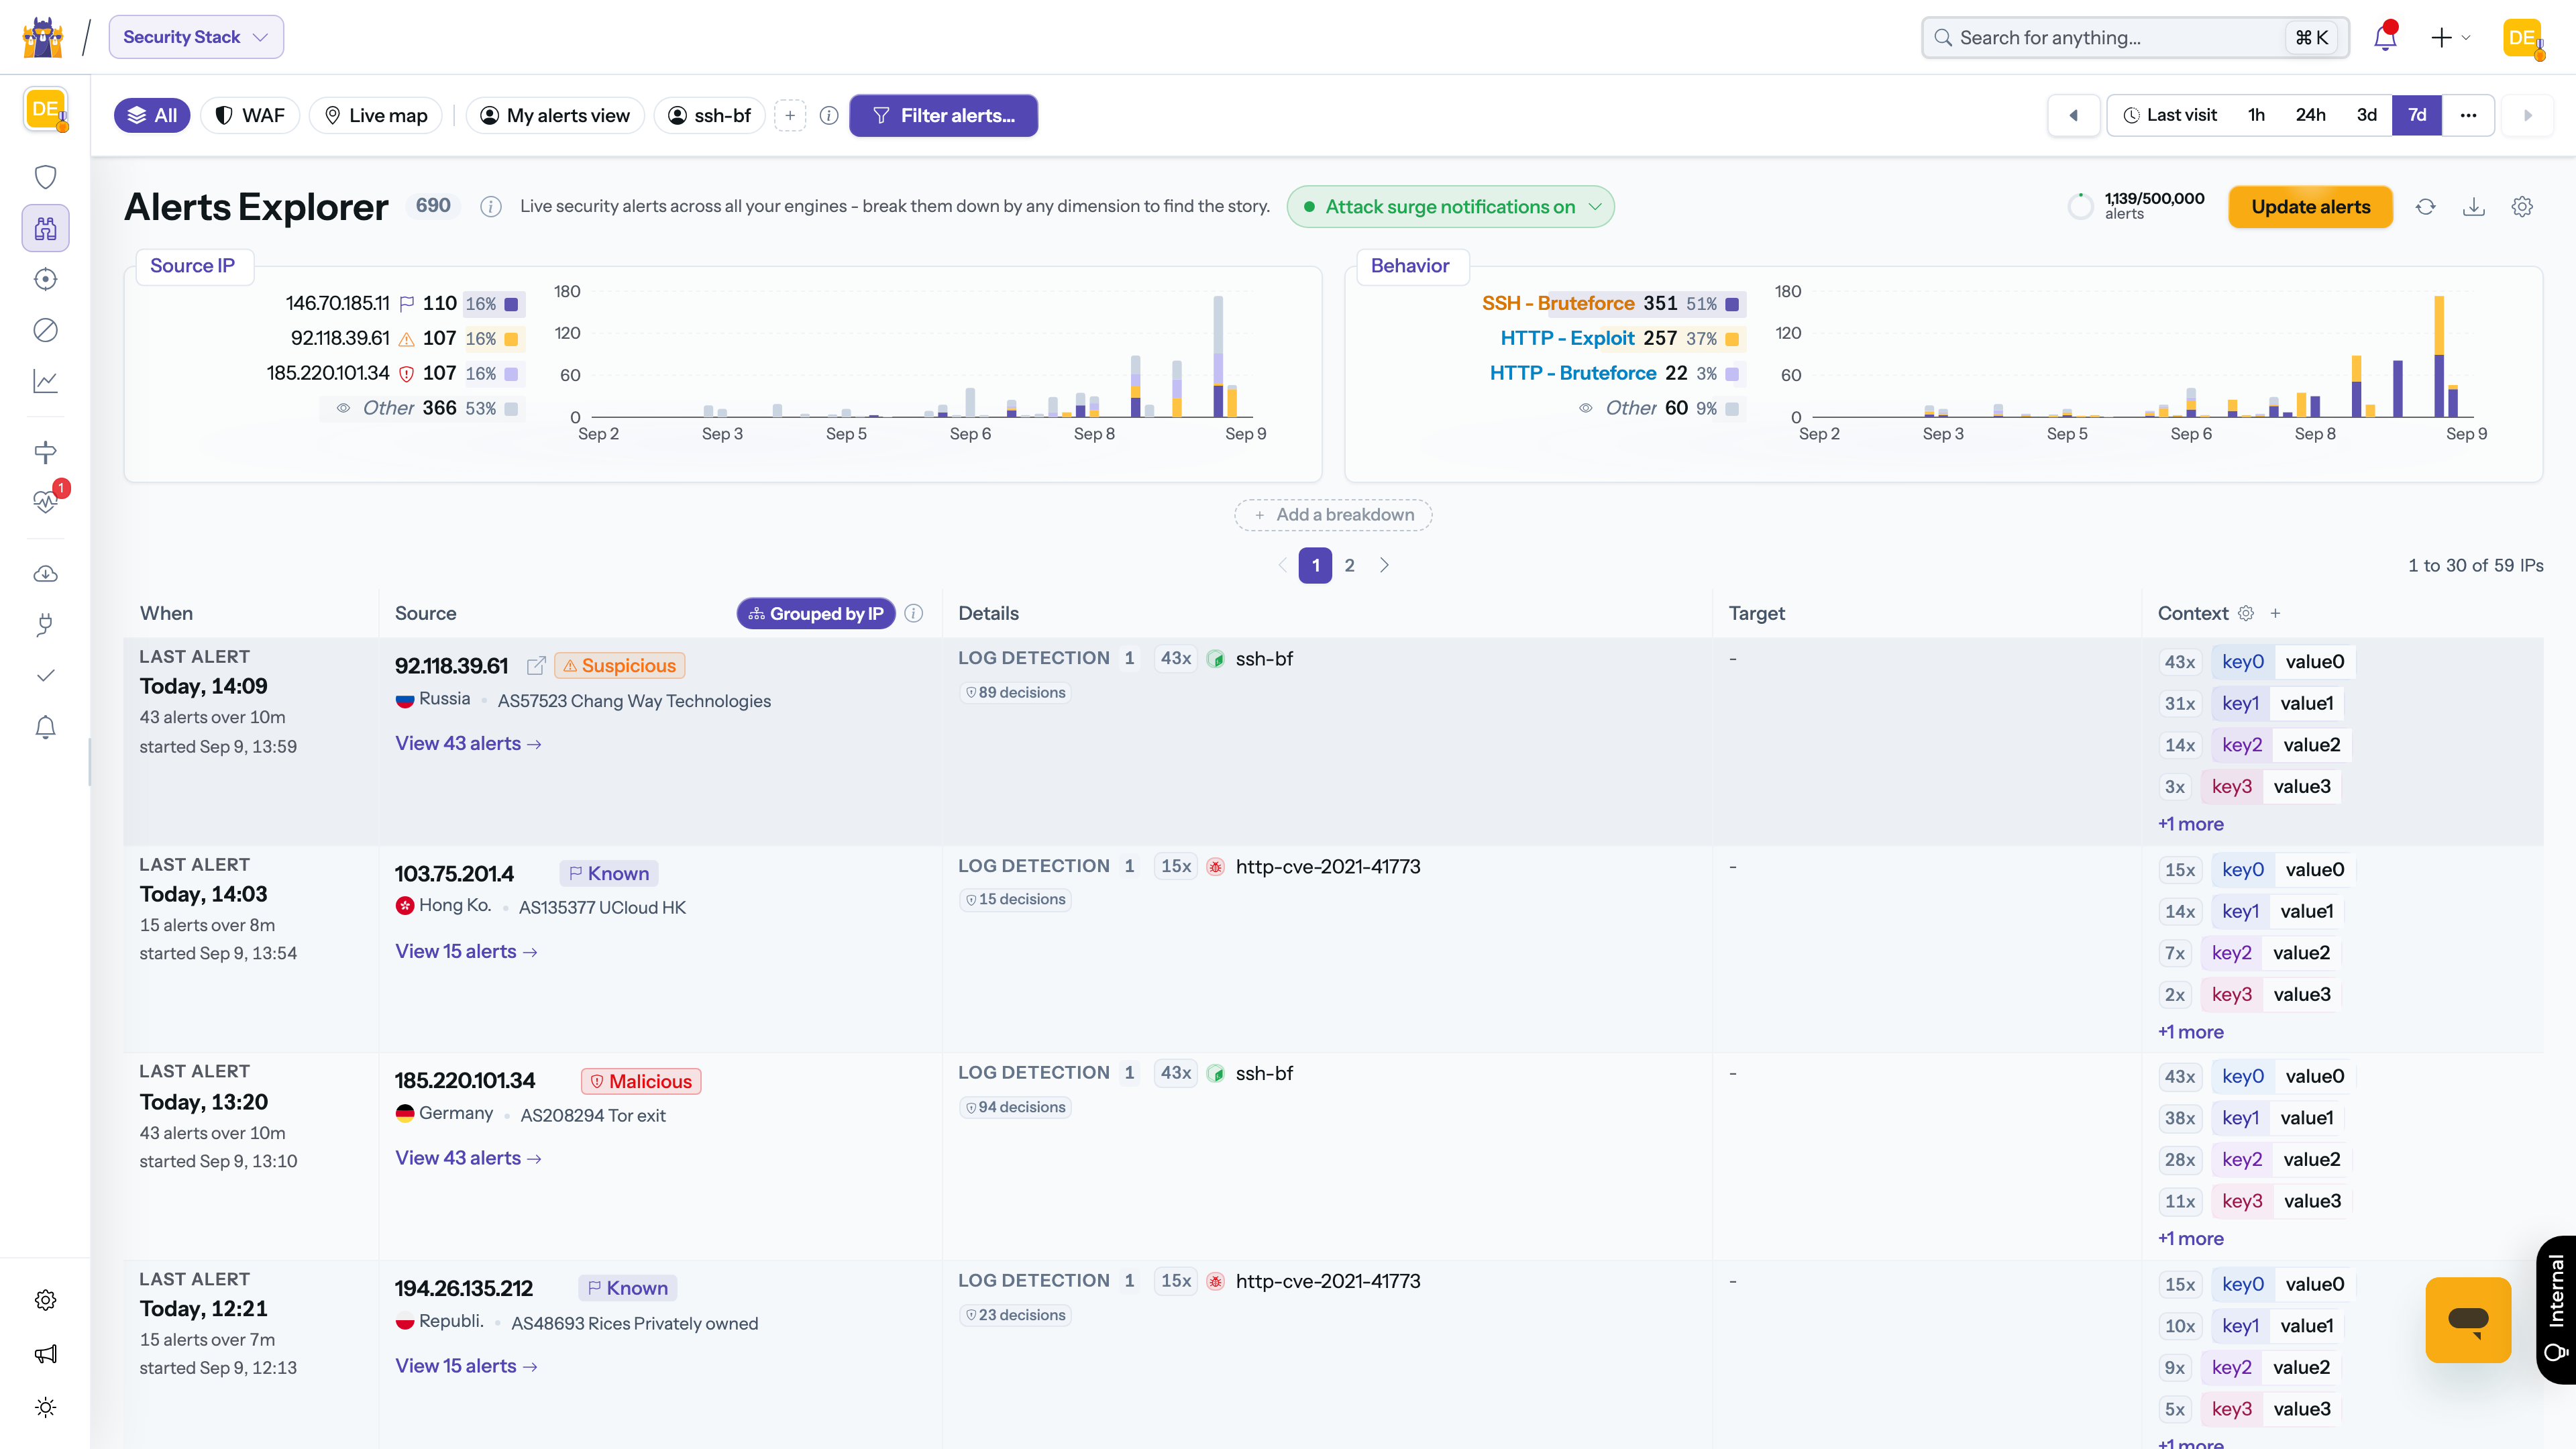Open the Alerts Explorer binoculars sidebar icon
The image size is (2576, 1449).
(x=45, y=228)
